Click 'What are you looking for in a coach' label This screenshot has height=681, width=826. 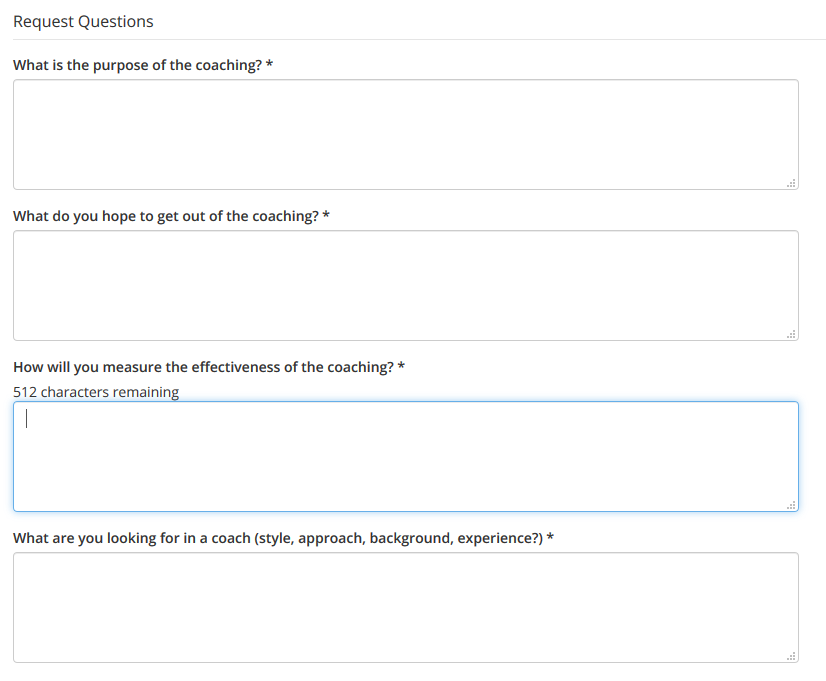point(277,538)
